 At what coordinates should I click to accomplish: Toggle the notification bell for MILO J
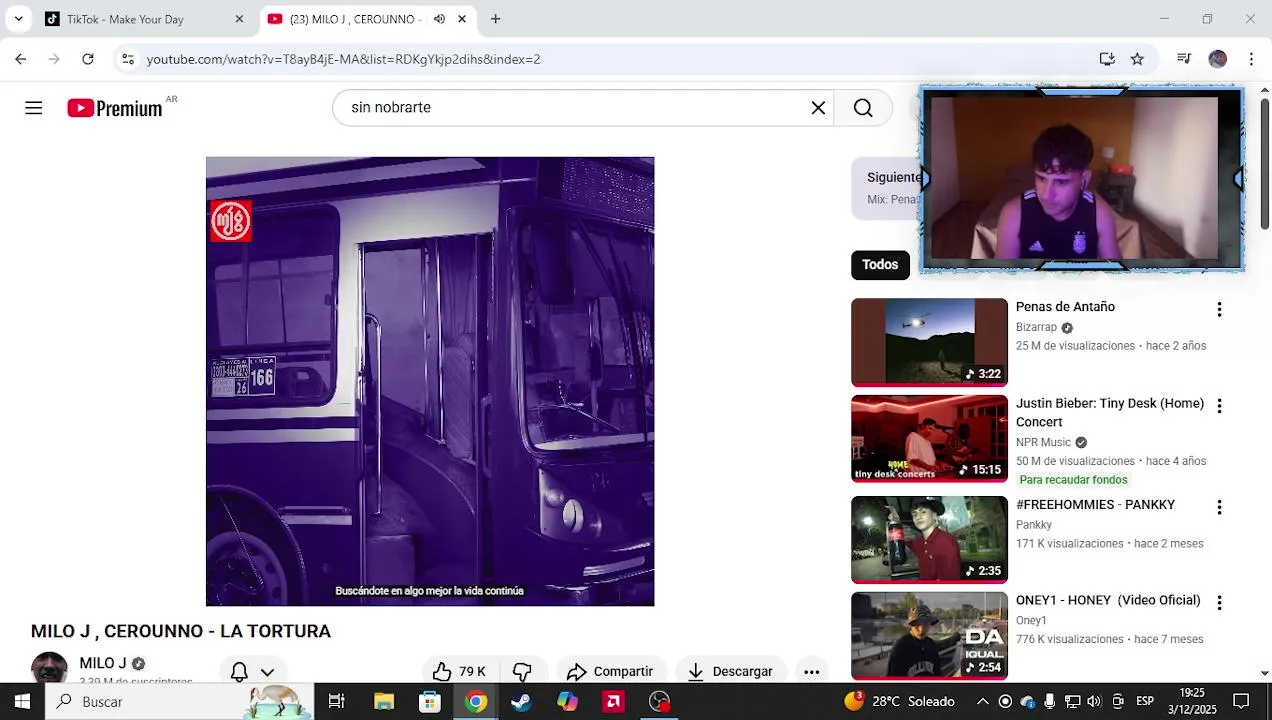pos(239,671)
